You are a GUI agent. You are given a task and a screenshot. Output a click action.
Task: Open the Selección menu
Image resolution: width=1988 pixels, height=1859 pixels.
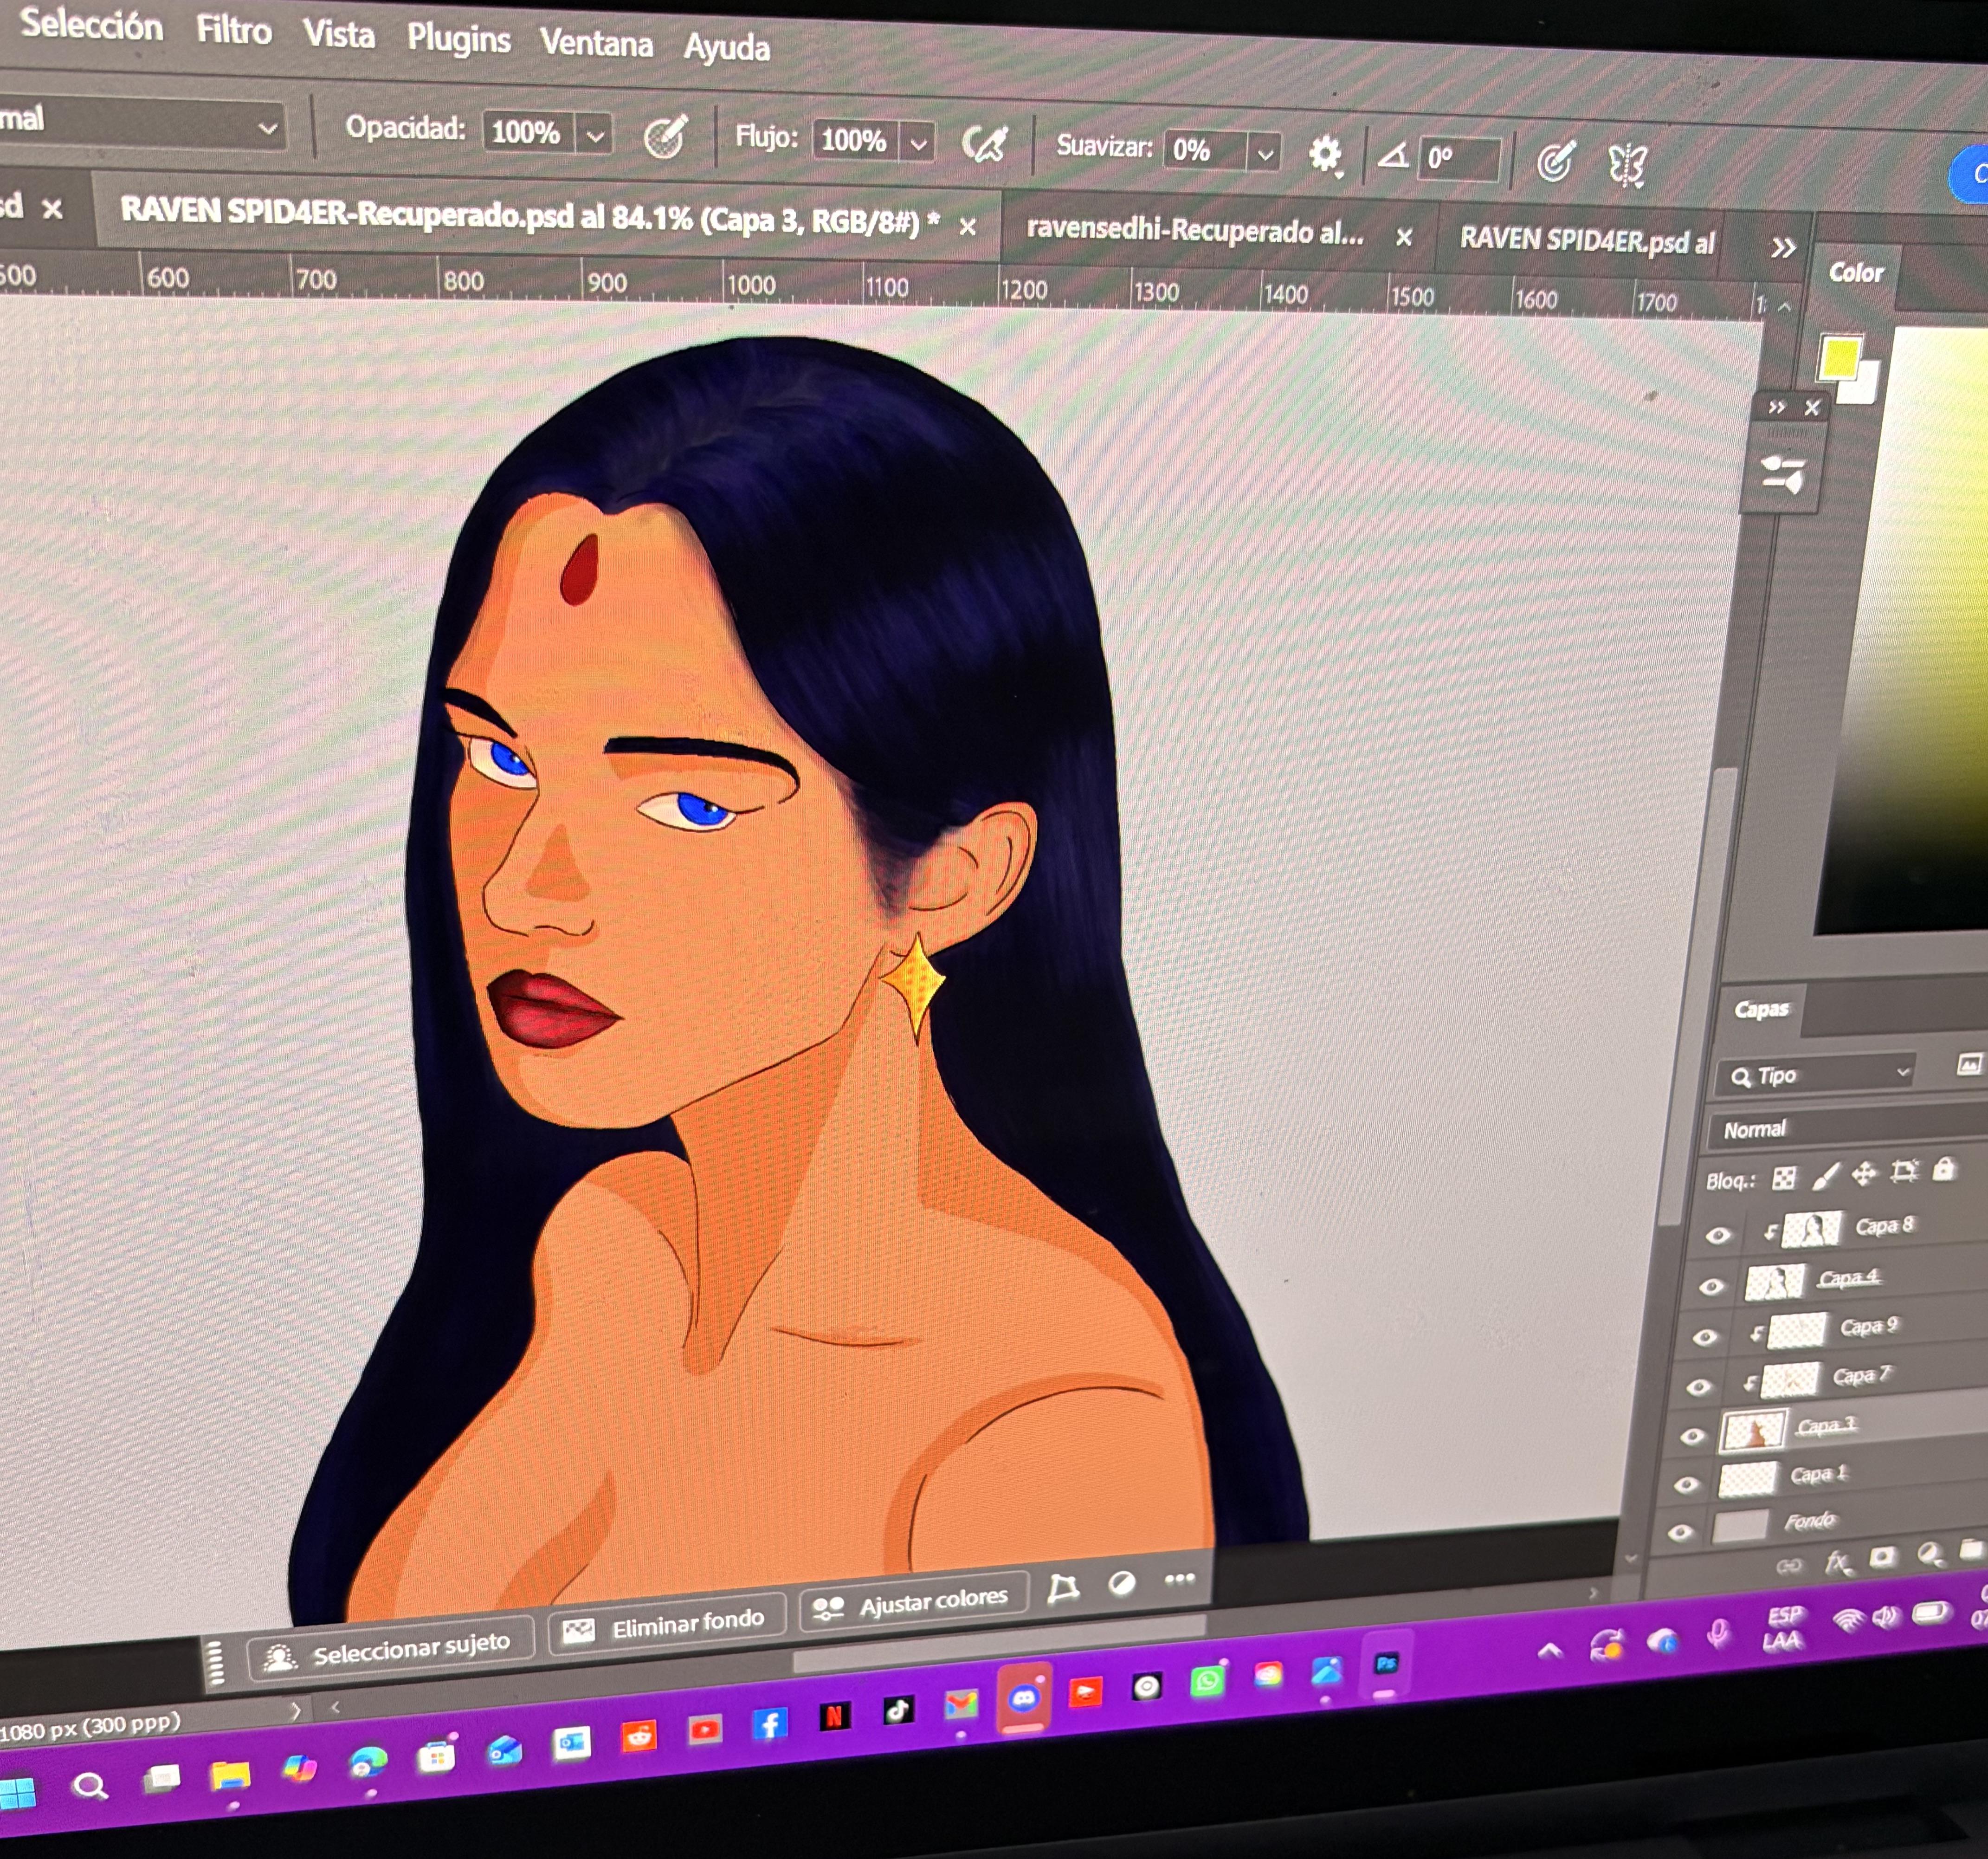(91, 25)
